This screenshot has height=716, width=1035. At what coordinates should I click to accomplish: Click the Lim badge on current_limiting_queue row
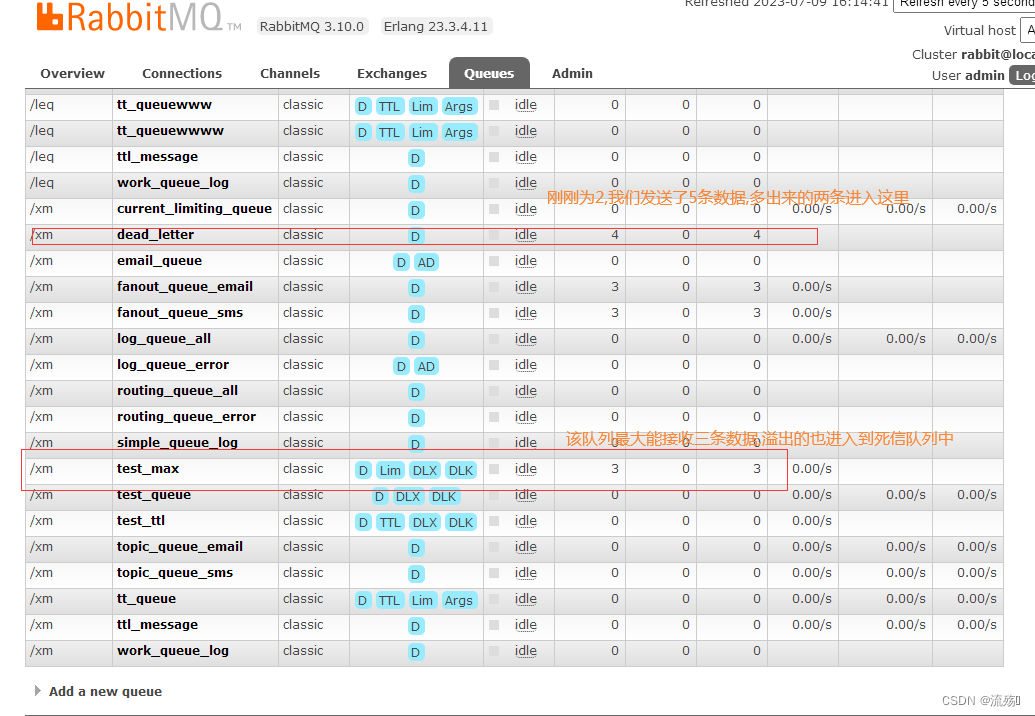[x=415, y=210]
